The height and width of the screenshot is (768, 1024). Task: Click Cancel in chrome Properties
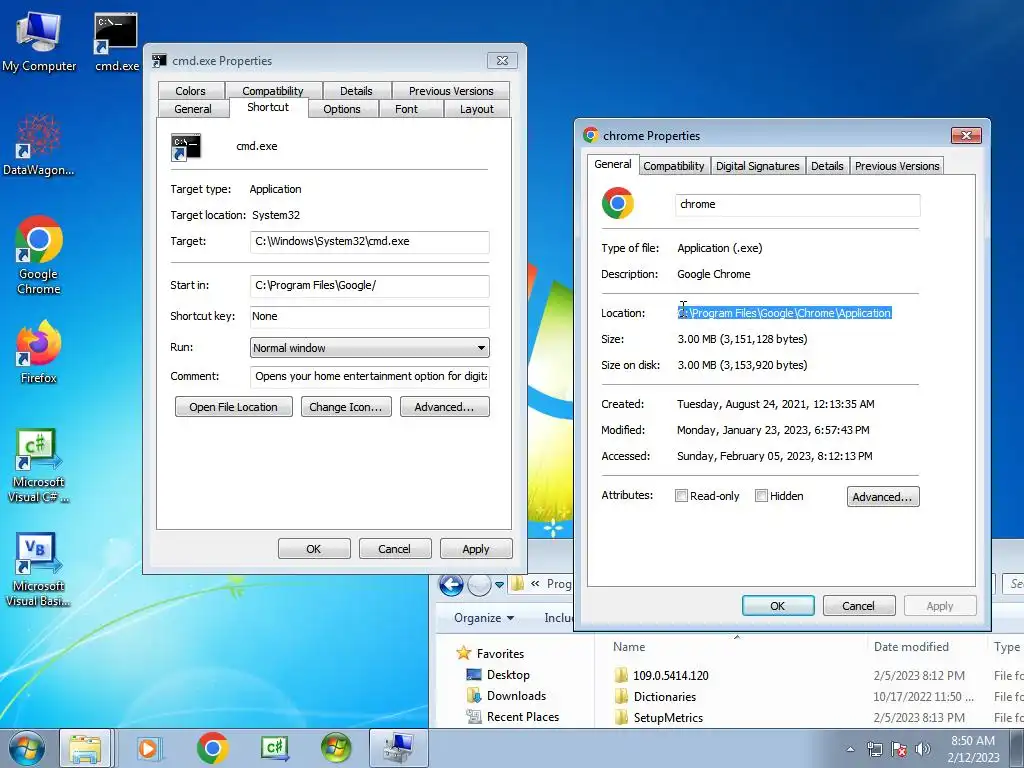pos(858,605)
